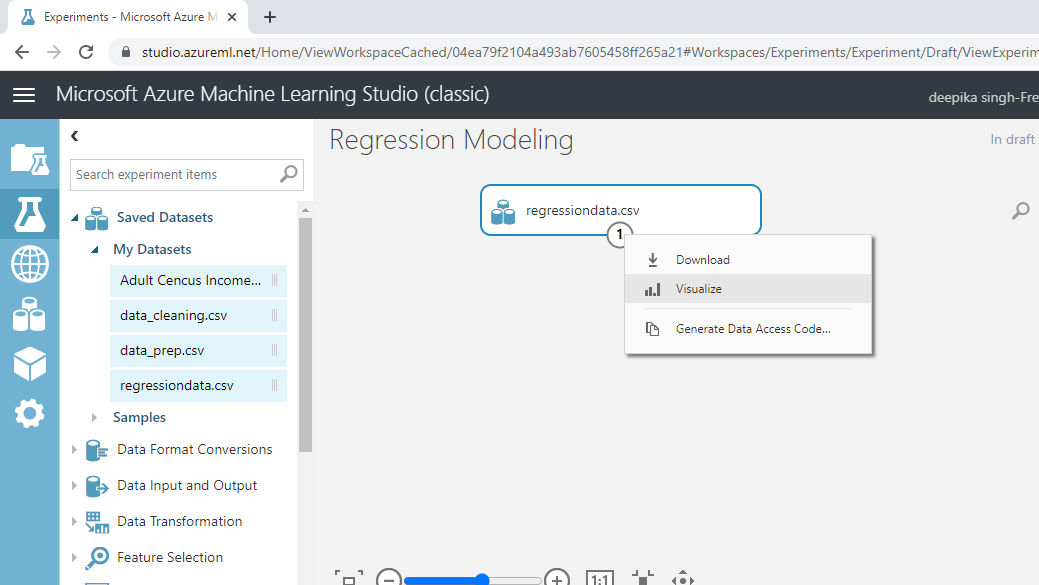Click the regressiondata.csv module on canvas
1039x585 pixels.
621,210
